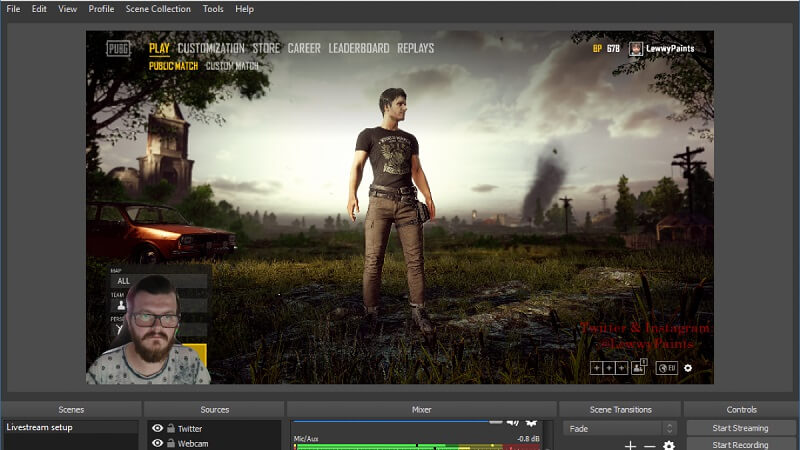The height and width of the screenshot is (450, 800).
Task: Click the lock icon beside Webcam source
Action: coord(171,443)
